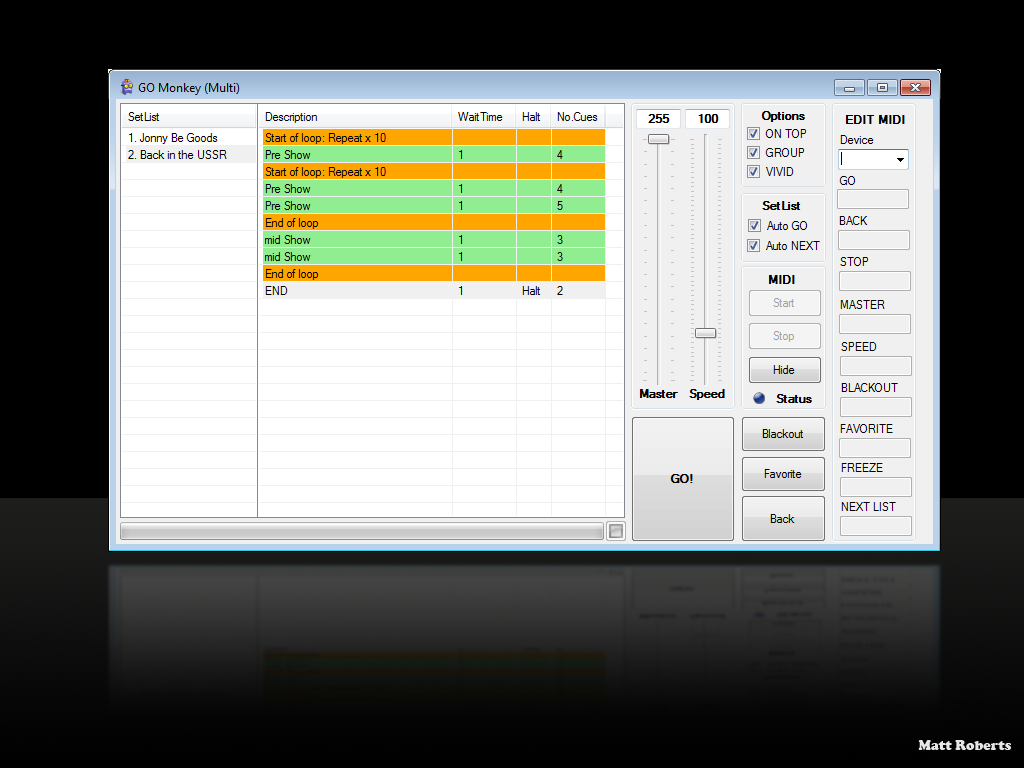Image resolution: width=1024 pixels, height=768 pixels.
Task: Disable Auto NEXT in Set List options
Action: 754,246
